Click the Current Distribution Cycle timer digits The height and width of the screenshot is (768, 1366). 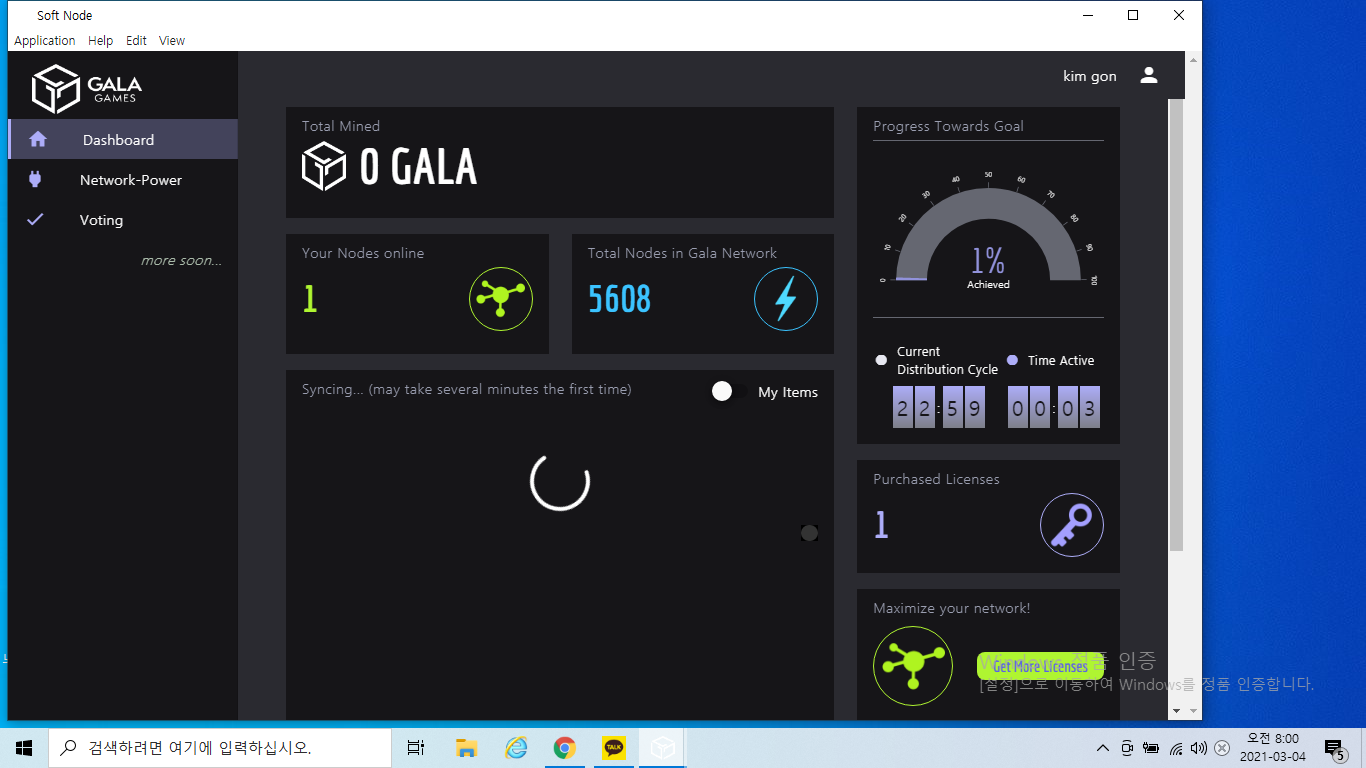940,407
